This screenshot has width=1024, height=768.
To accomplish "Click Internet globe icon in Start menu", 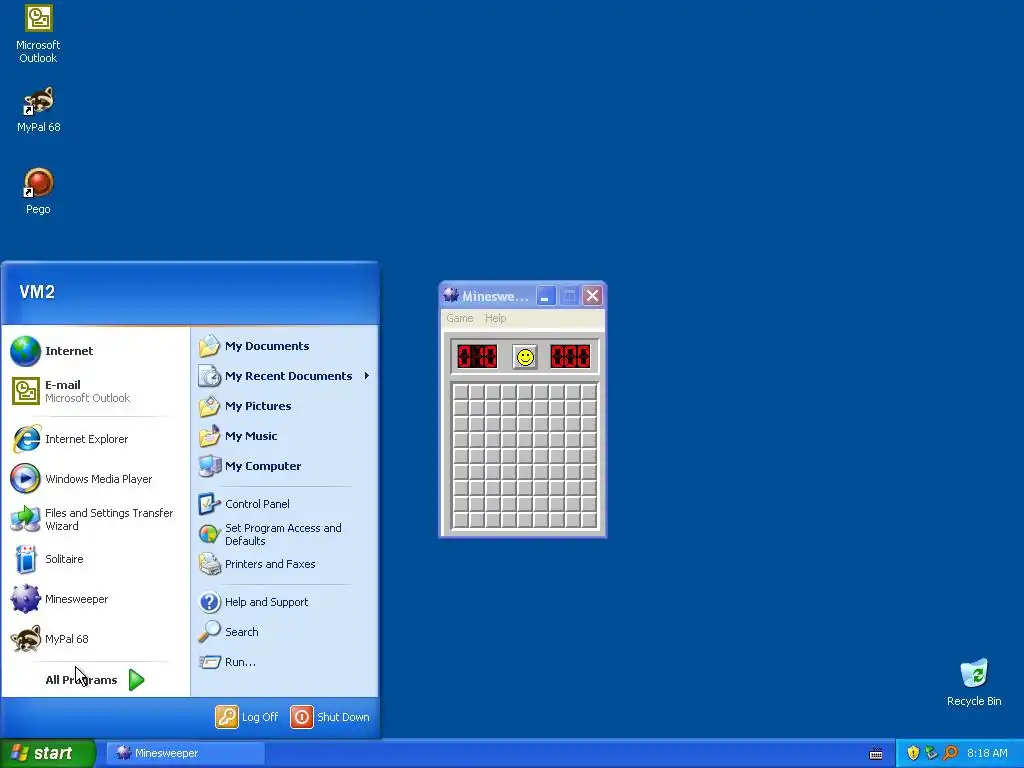I will (25, 351).
